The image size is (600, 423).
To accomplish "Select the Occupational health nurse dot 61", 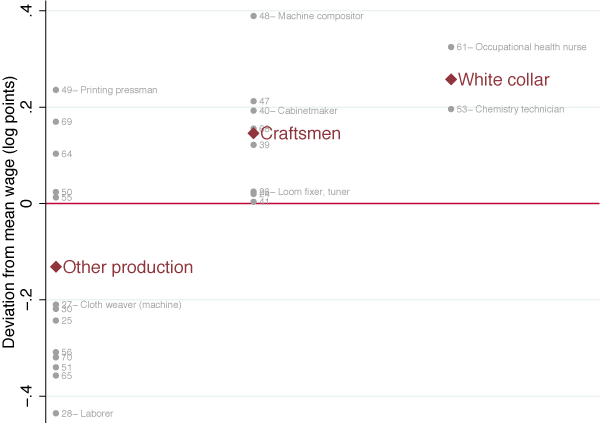I will [451, 47].
